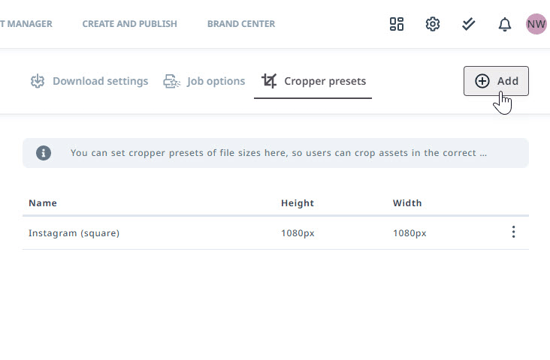The image size is (550, 360).
Task: Click the Height column header
Action: click(x=297, y=203)
